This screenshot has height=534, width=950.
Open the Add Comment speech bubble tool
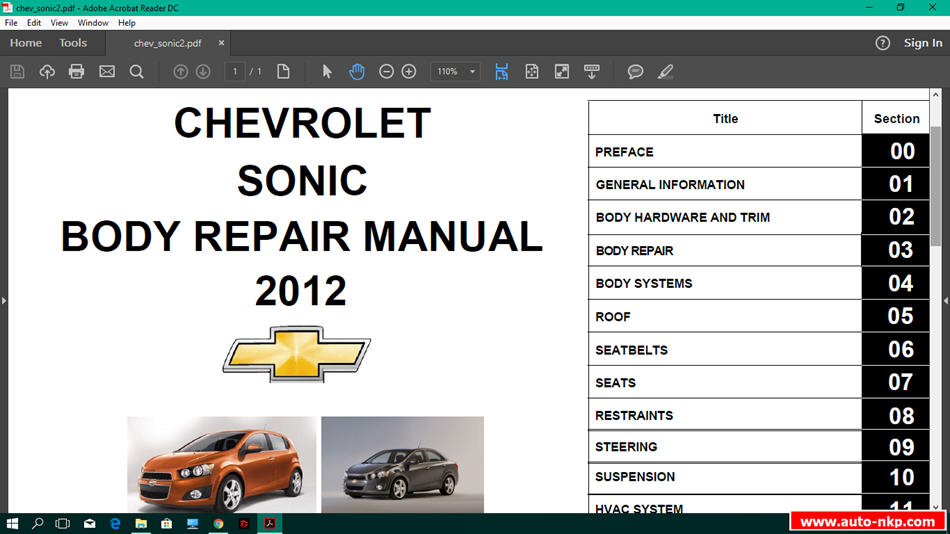point(635,71)
